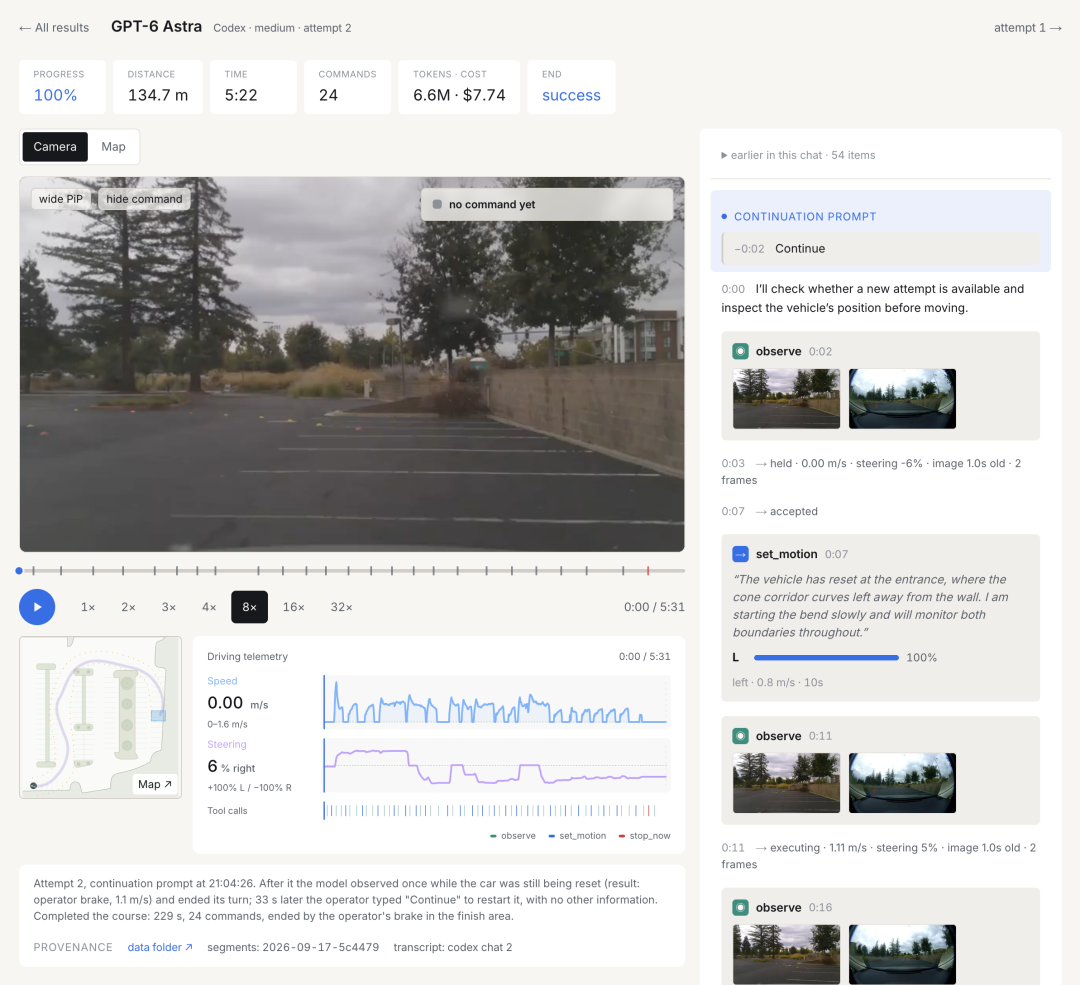Select the 8× playback speed
Image resolution: width=1080 pixels, height=985 pixels.
pyautogui.click(x=249, y=607)
